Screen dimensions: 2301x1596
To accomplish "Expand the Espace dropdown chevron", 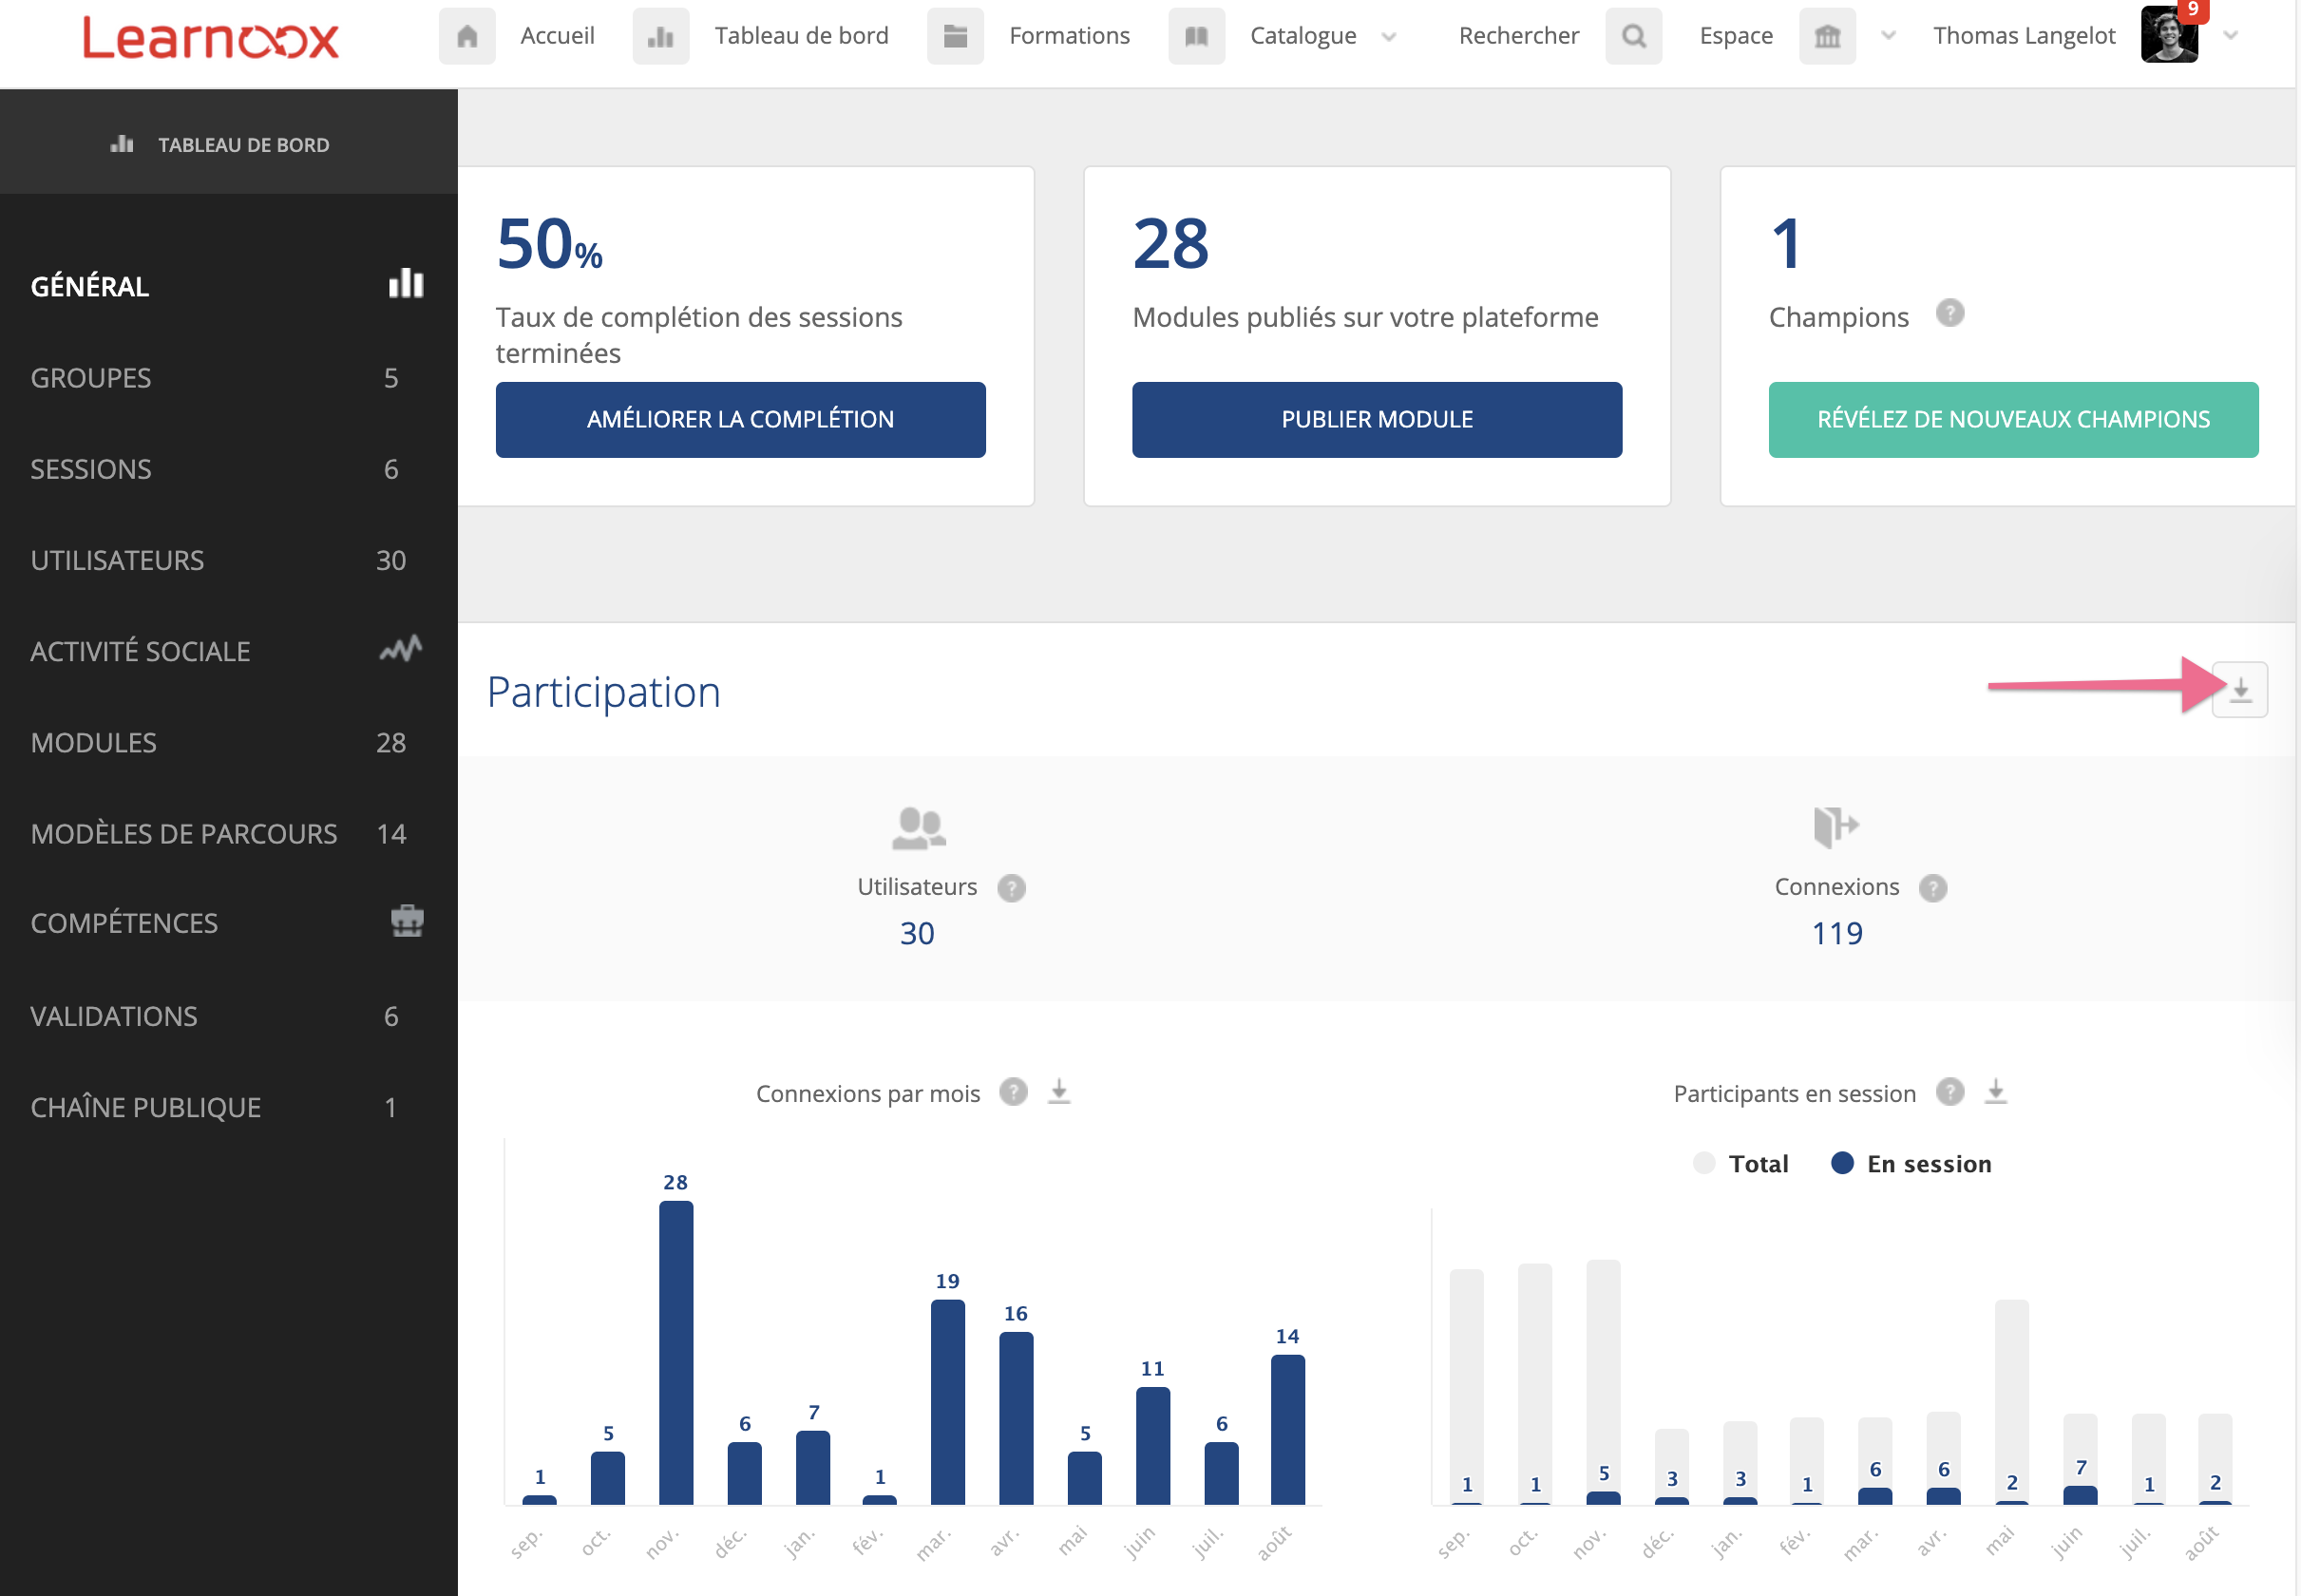I will (x=1888, y=36).
